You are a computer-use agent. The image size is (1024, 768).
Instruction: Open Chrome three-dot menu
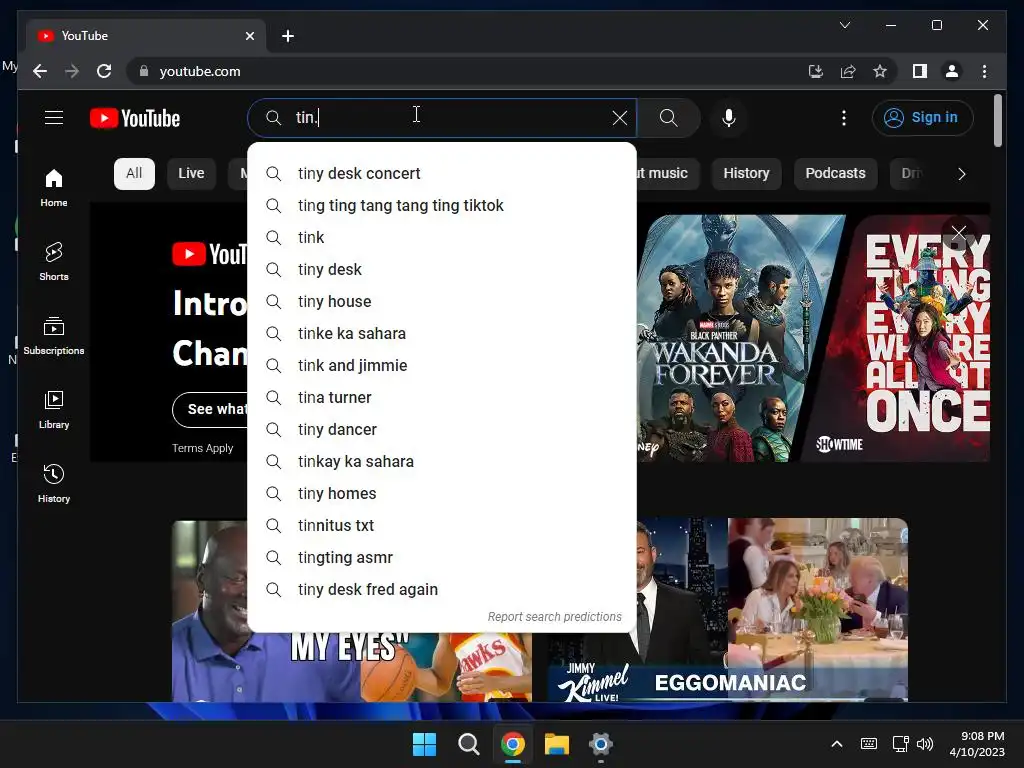coord(984,71)
